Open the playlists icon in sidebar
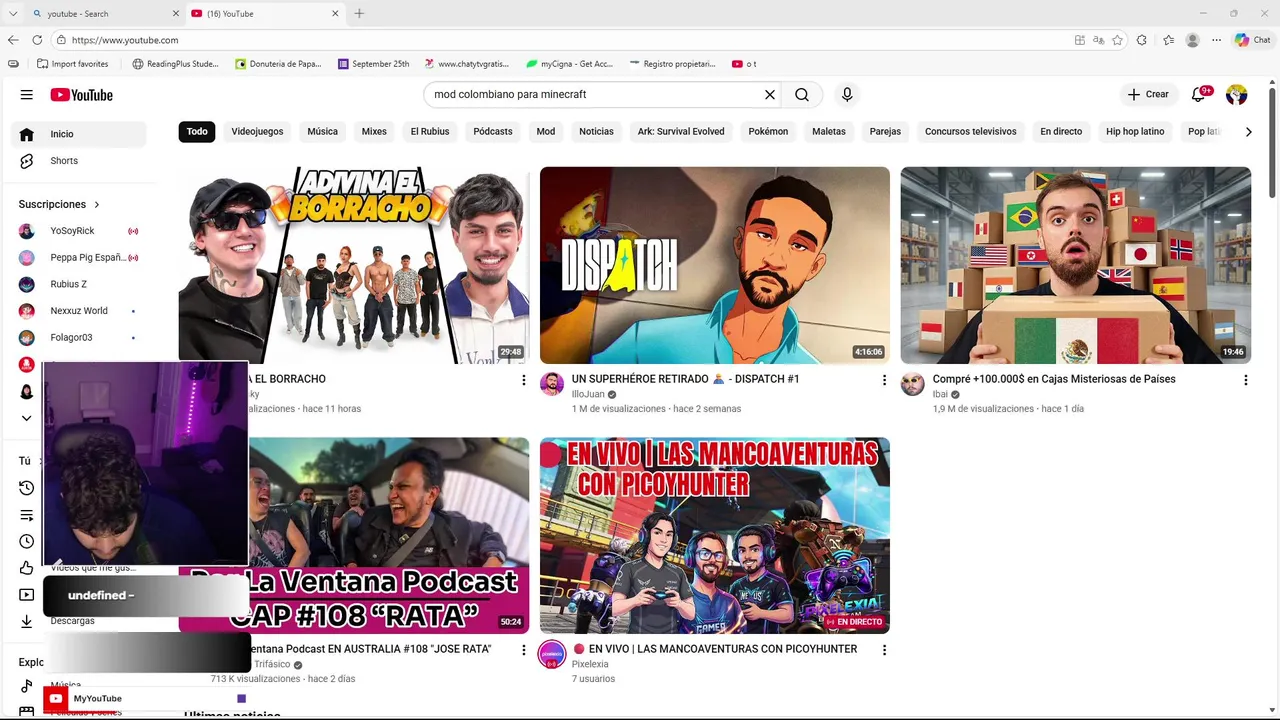The height and width of the screenshot is (720, 1280). coord(27,515)
